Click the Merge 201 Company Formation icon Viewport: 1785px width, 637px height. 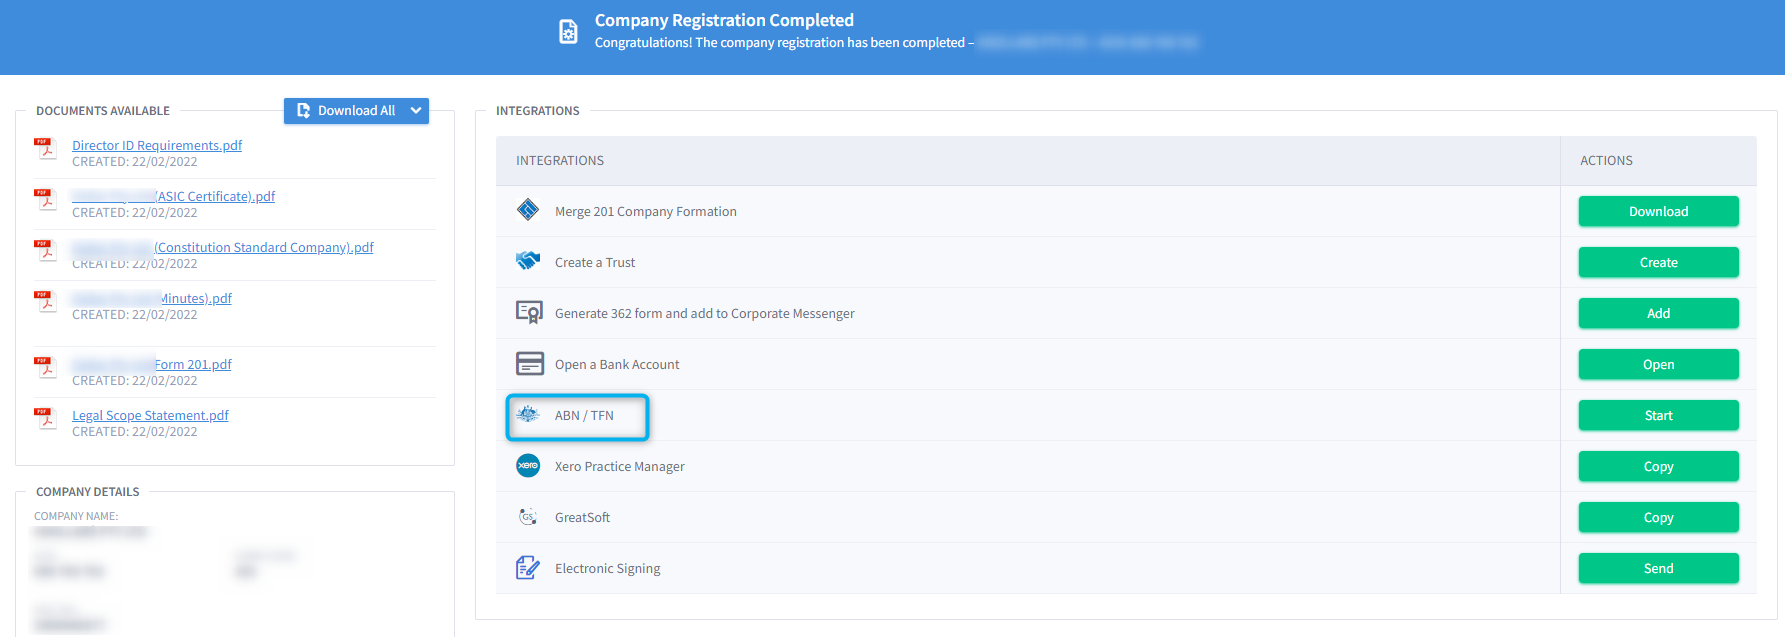[x=528, y=210]
